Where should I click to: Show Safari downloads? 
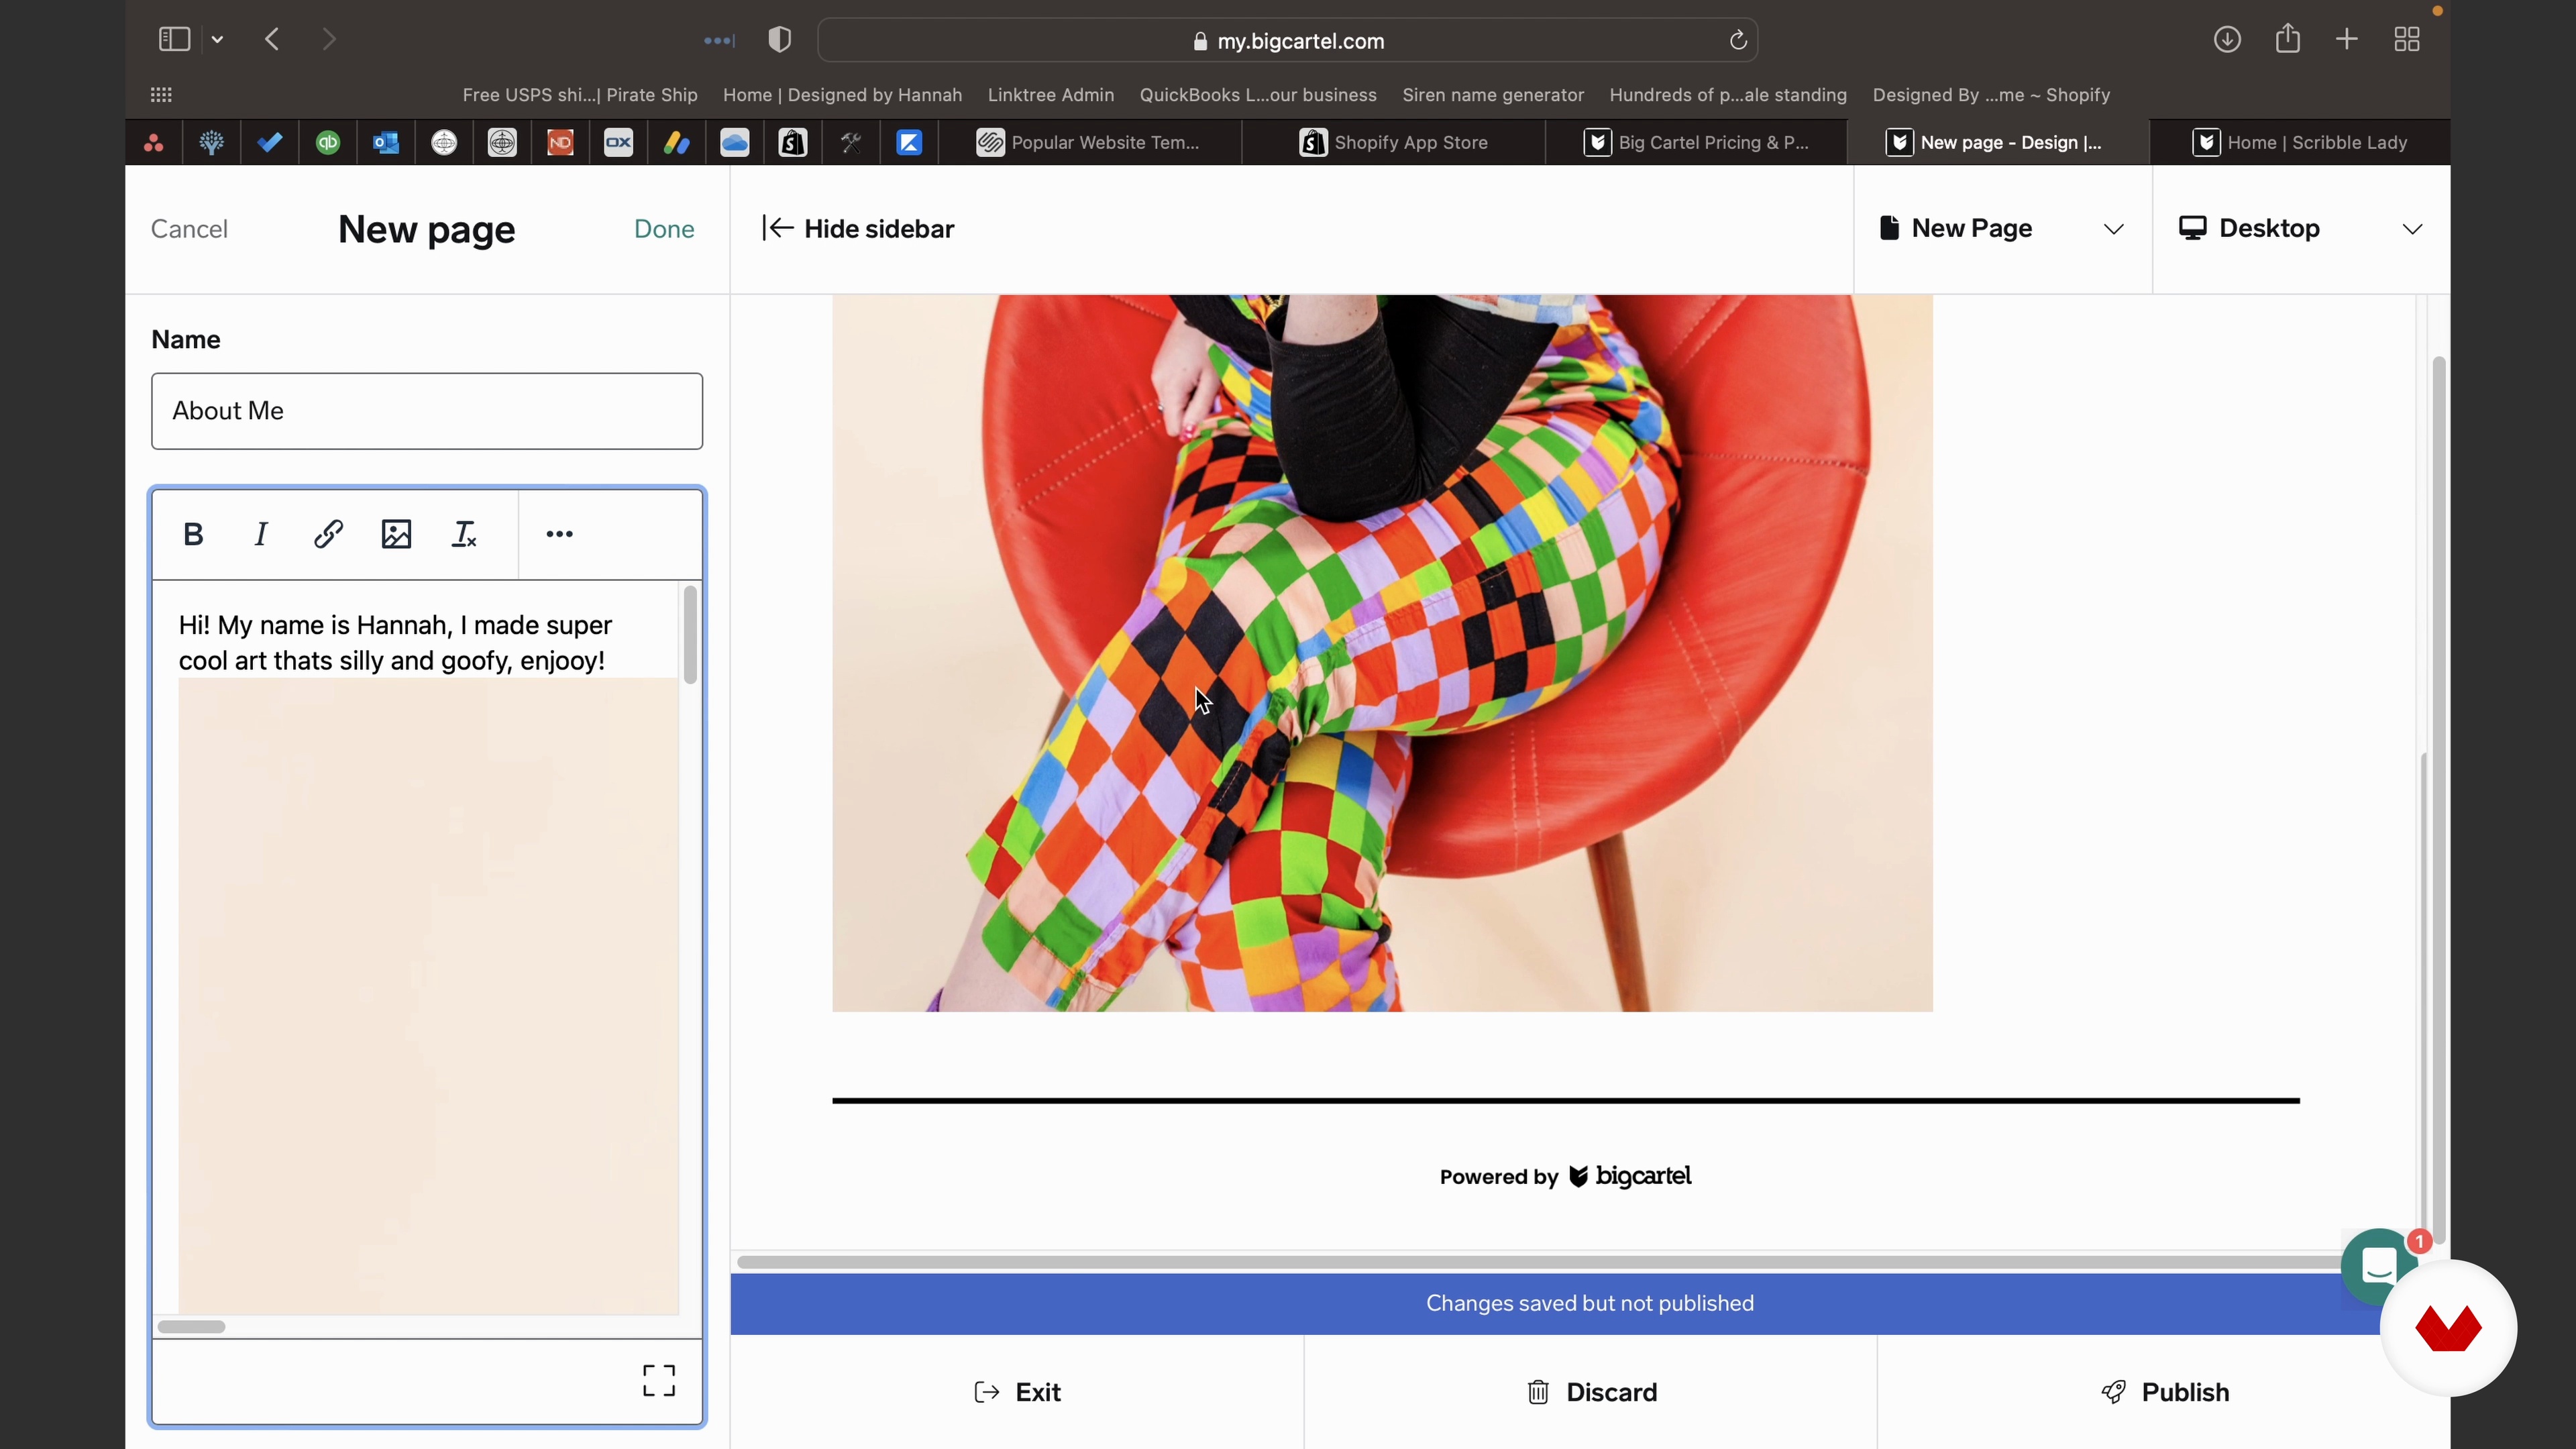[x=2227, y=40]
